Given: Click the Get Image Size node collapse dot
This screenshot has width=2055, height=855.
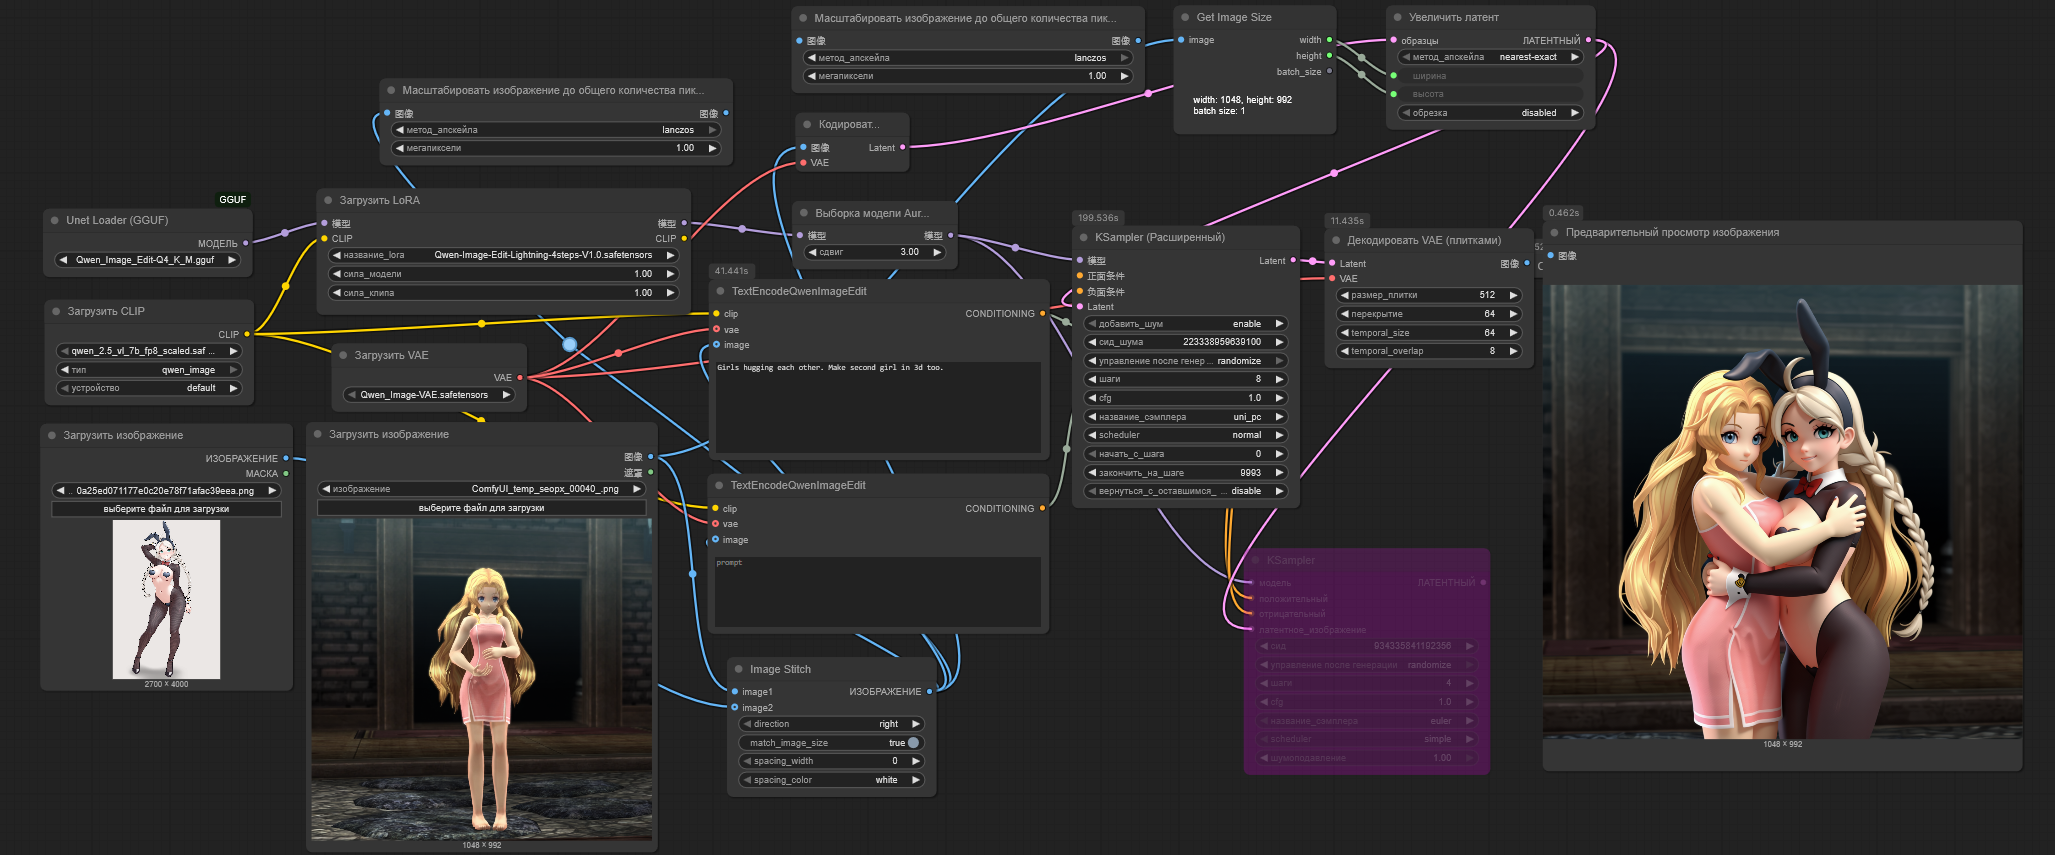Looking at the screenshot, I should pos(1185,17).
